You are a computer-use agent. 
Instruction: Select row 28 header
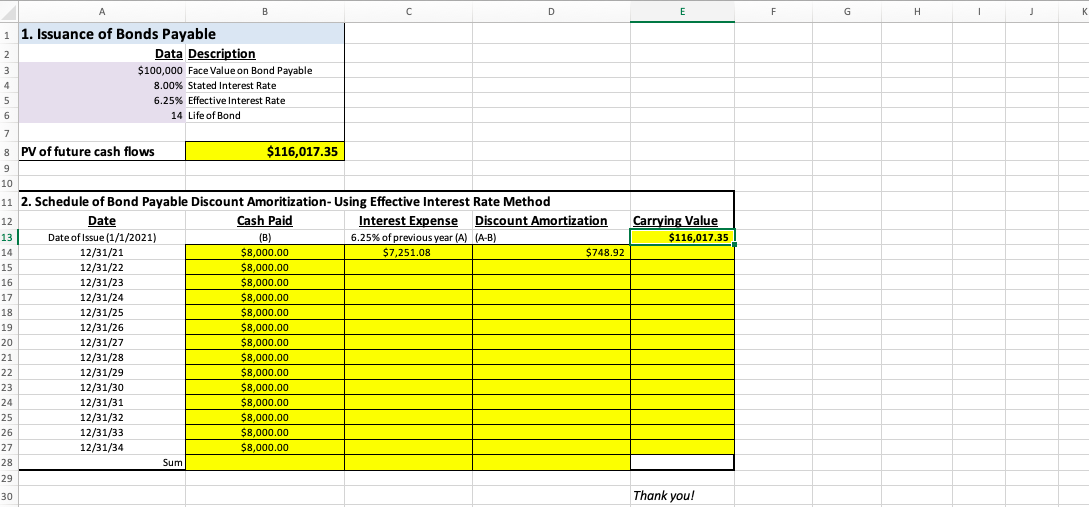coord(9,463)
